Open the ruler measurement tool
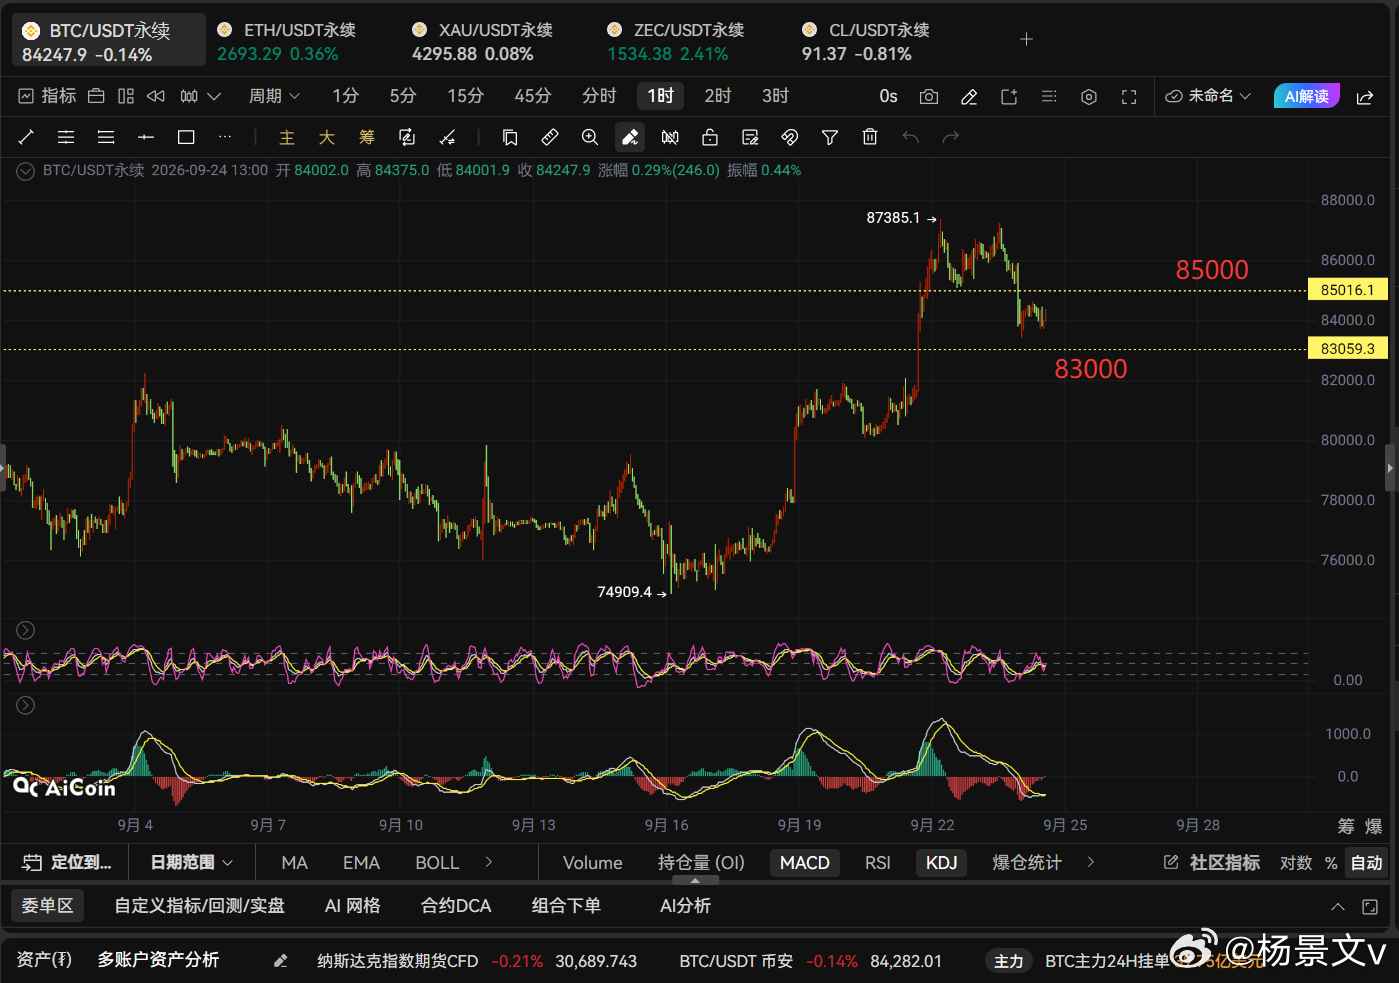Image resolution: width=1399 pixels, height=983 pixels. [550, 137]
